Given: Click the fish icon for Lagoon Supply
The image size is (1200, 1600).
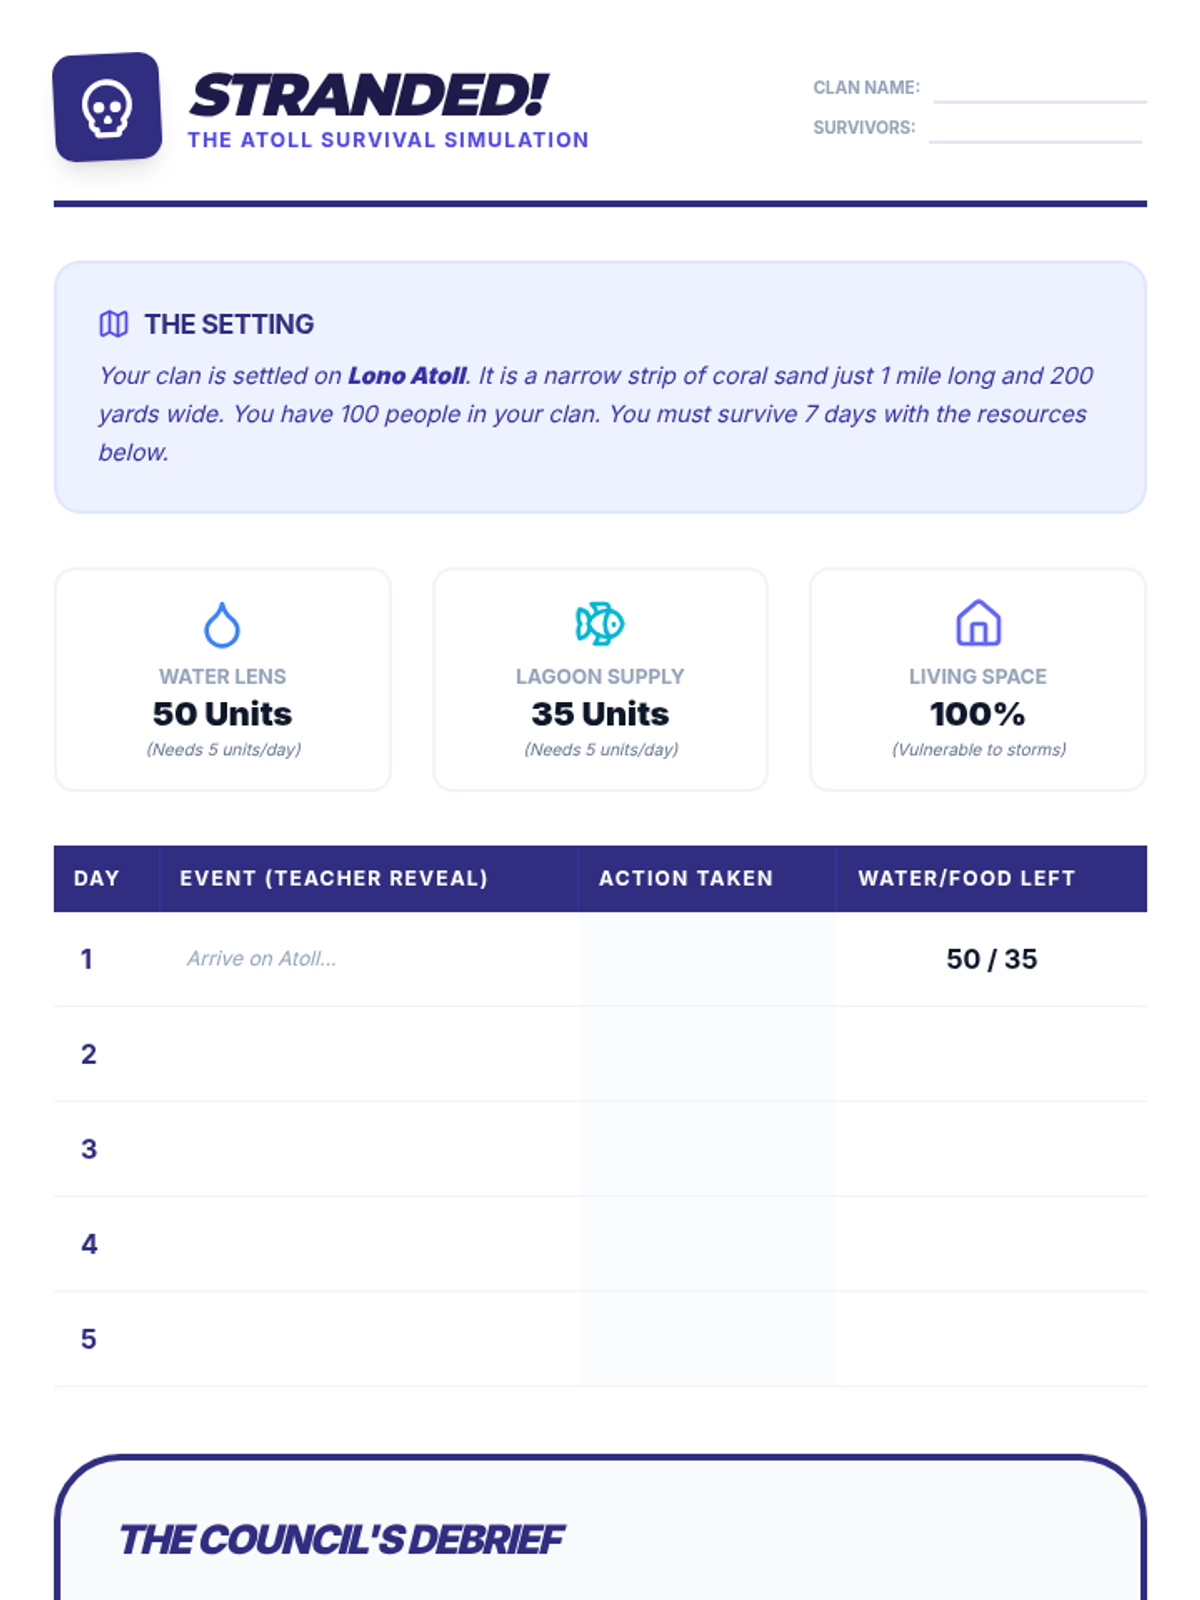Looking at the screenshot, I should click(600, 624).
